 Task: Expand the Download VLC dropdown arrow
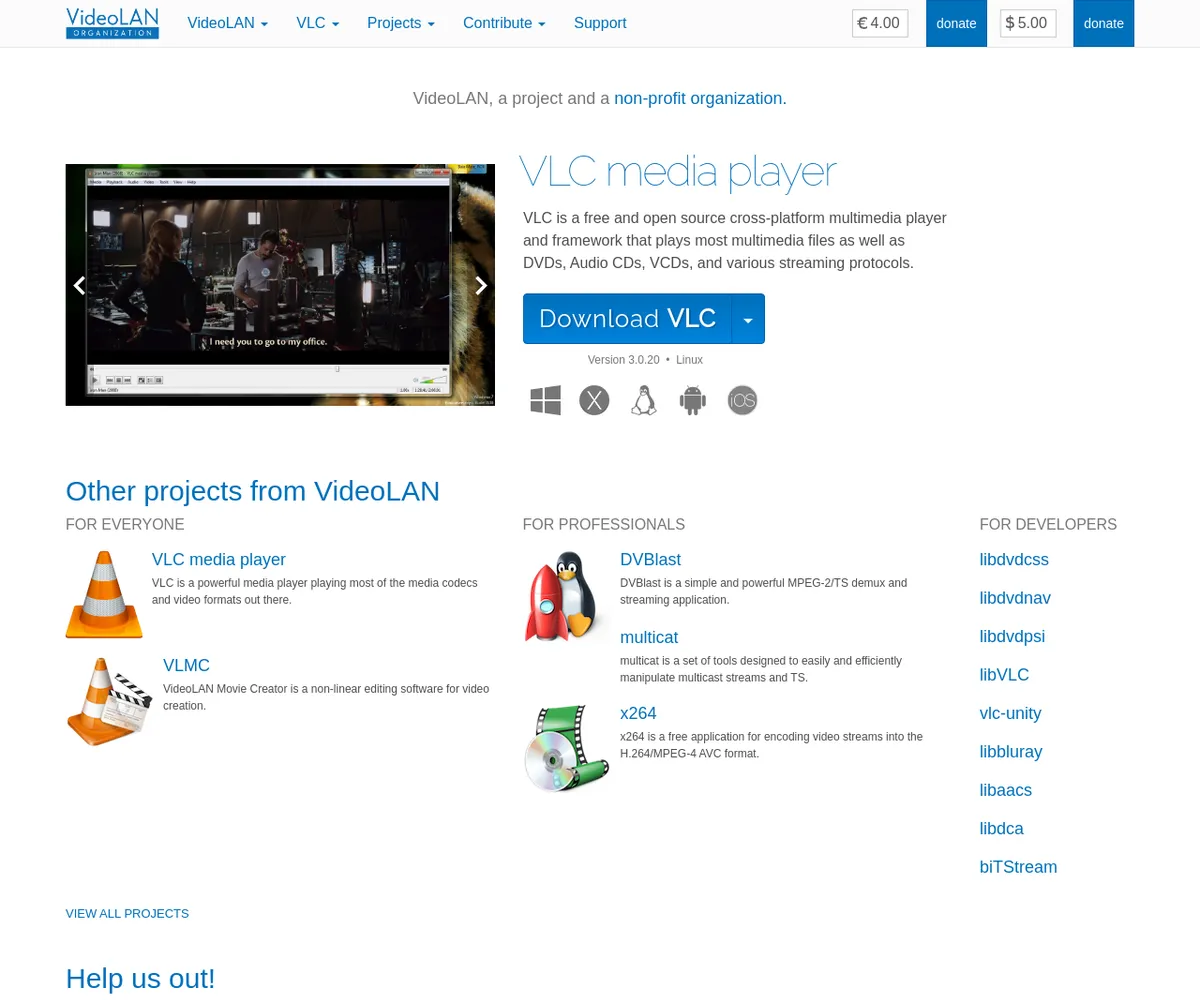(748, 319)
